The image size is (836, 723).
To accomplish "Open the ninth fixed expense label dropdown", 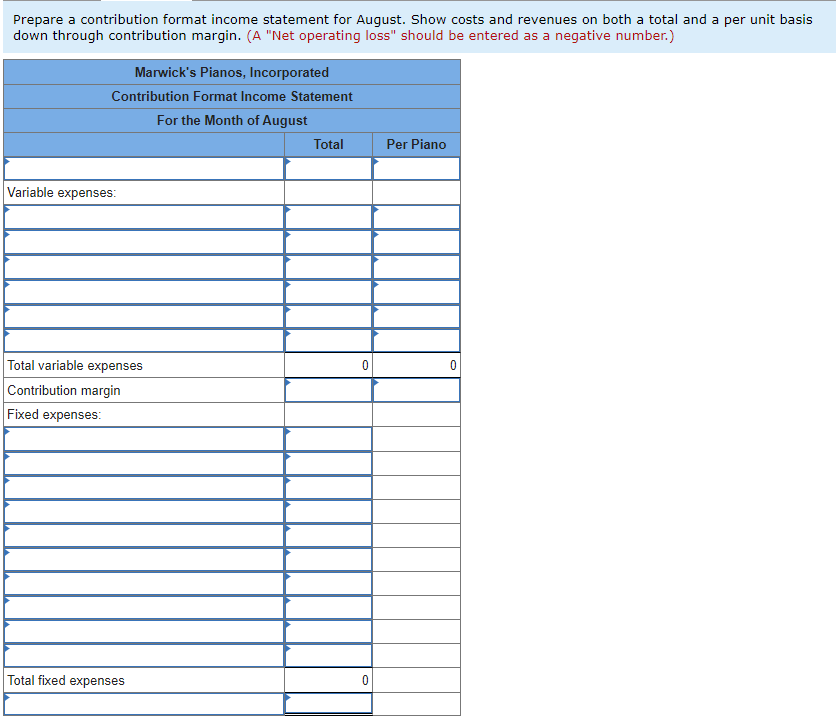I will pos(144,631).
